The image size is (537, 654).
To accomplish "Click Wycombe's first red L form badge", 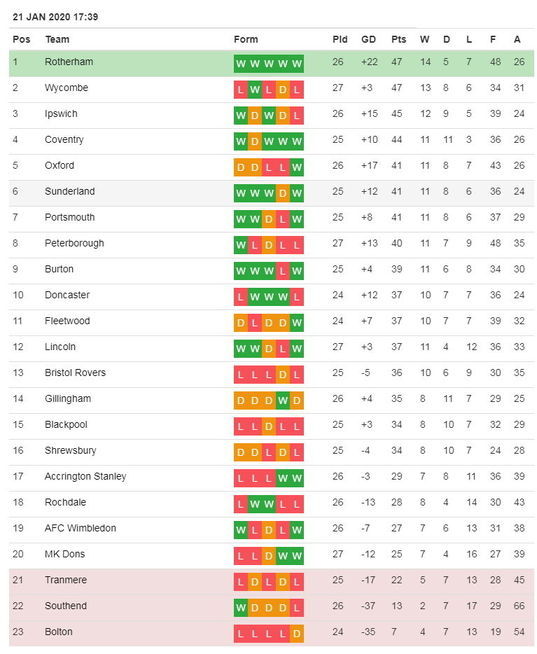I will 241,90.
